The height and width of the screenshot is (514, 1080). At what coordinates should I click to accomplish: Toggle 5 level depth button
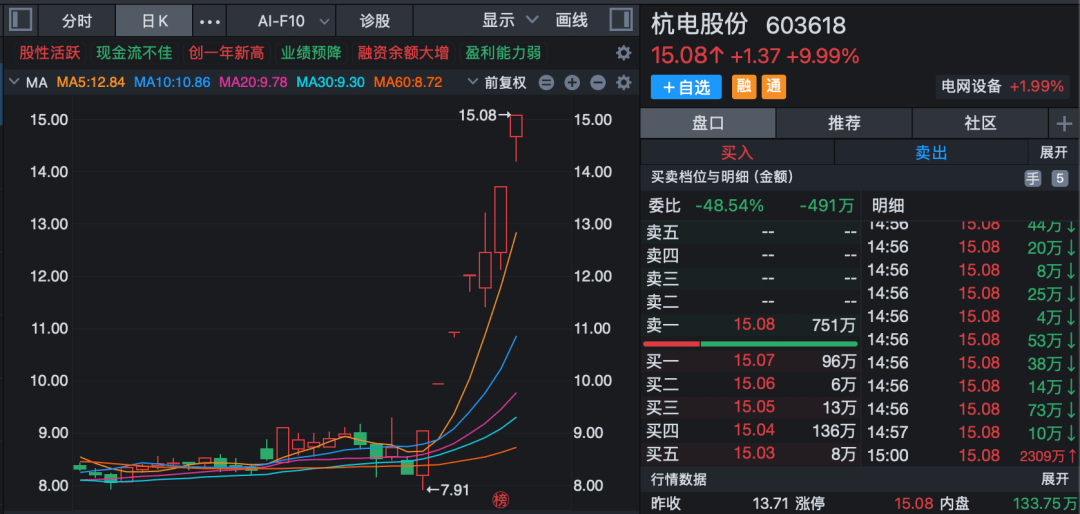click(1059, 178)
